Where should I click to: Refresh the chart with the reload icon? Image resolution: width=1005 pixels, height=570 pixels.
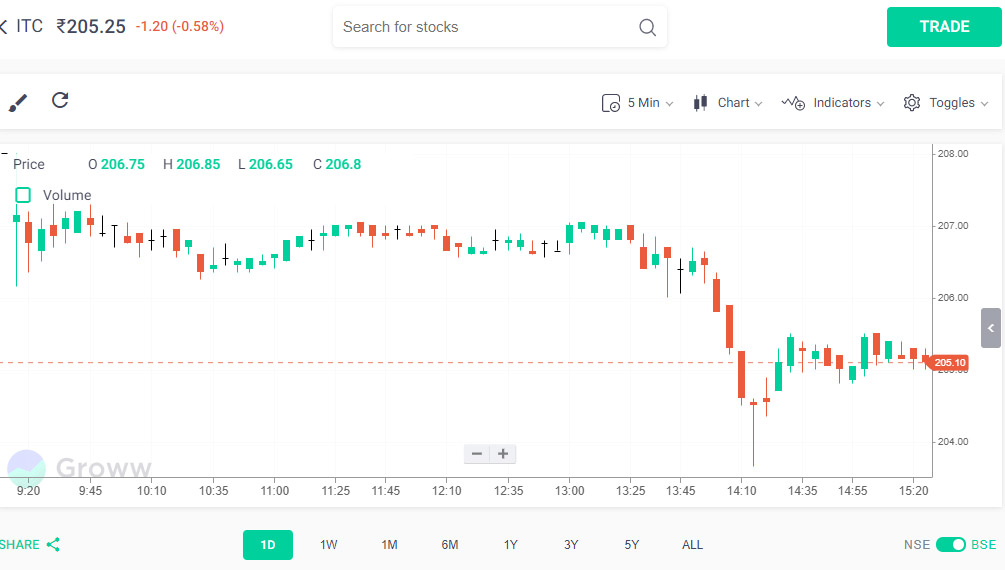point(60,100)
